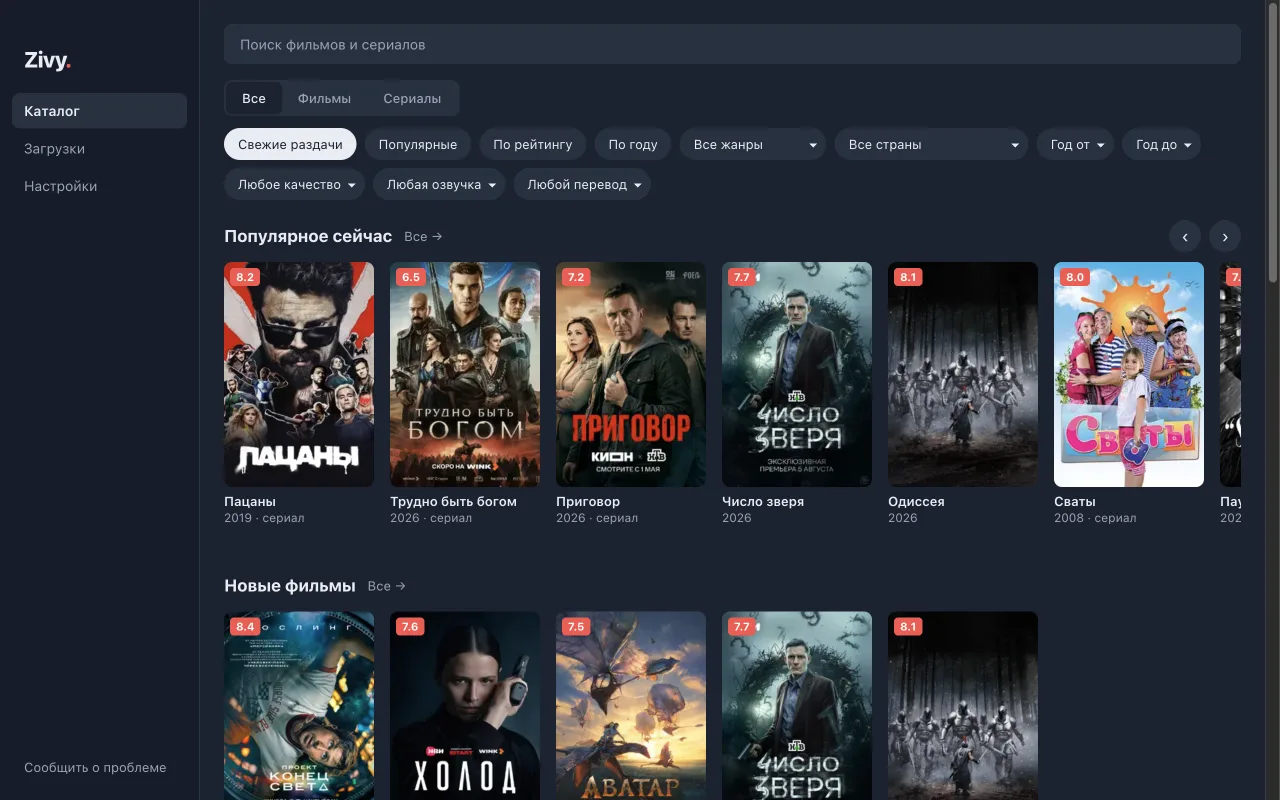Switch to the Фильмы tab
Viewport: 1280px width, 800px height.
coord(324,98)
